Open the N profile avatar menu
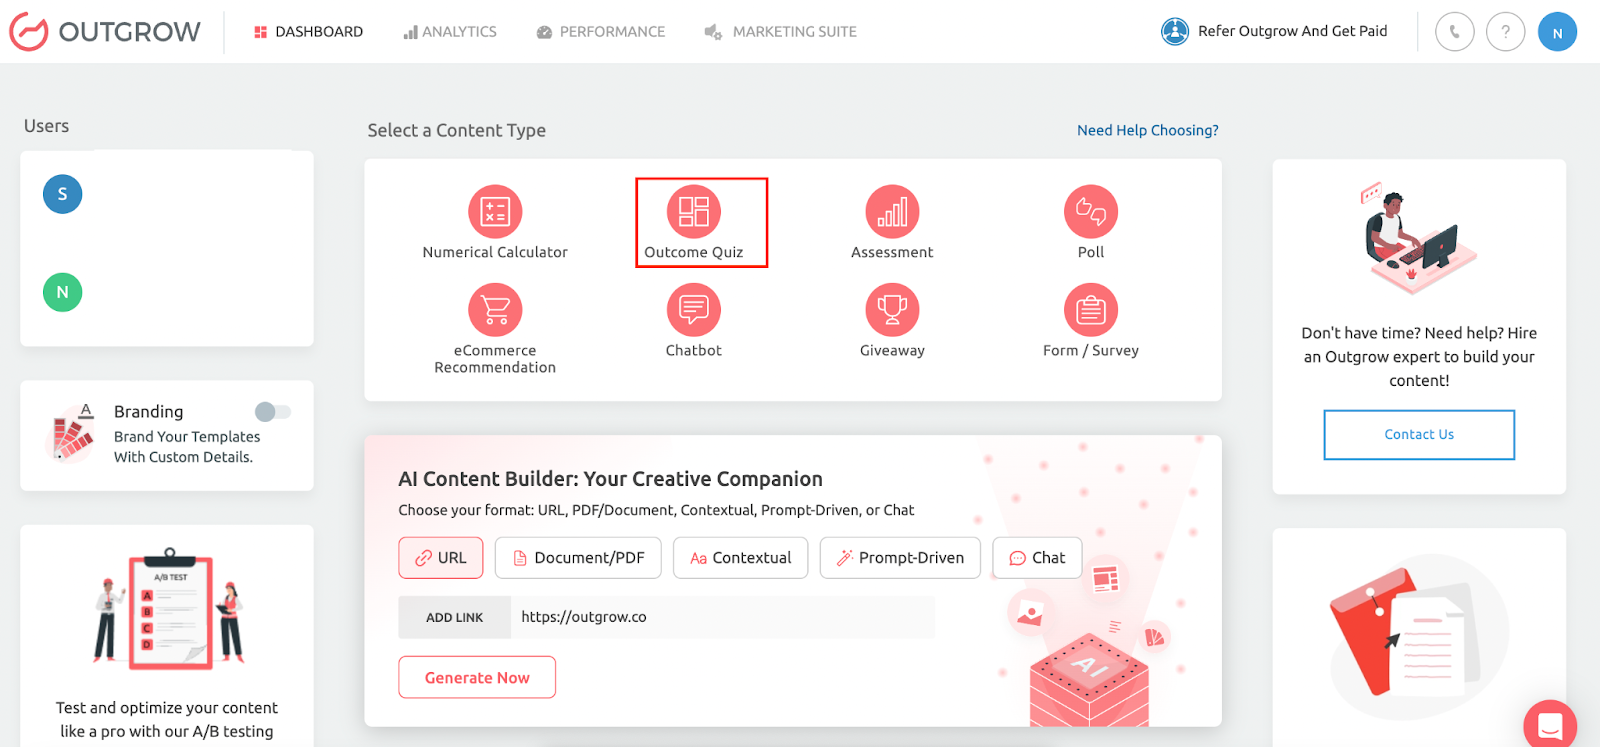This screenshot has height=747, width=1600. pyautogui.click(x=1557, y=32)
